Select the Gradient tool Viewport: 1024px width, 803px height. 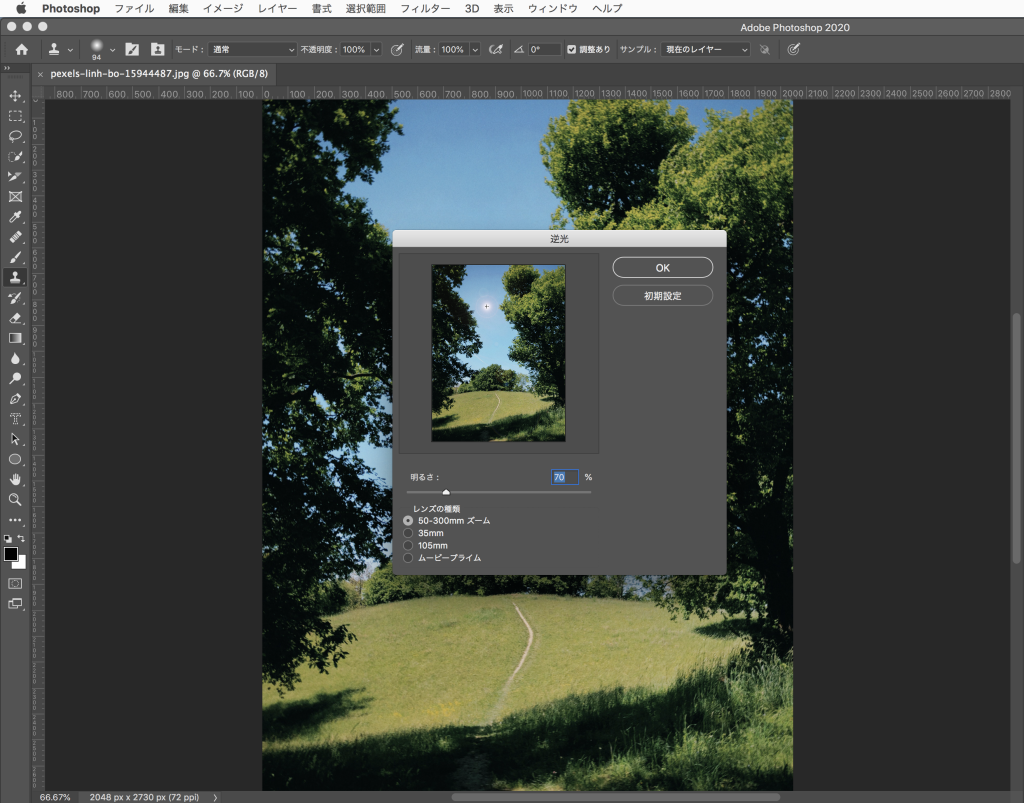coord(15,338)
